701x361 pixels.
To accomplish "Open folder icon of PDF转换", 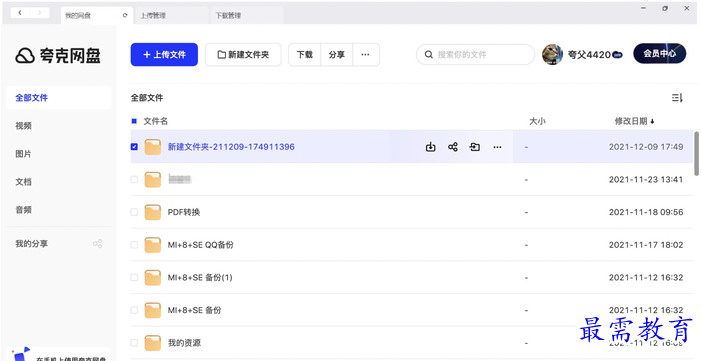I will 152,212.
